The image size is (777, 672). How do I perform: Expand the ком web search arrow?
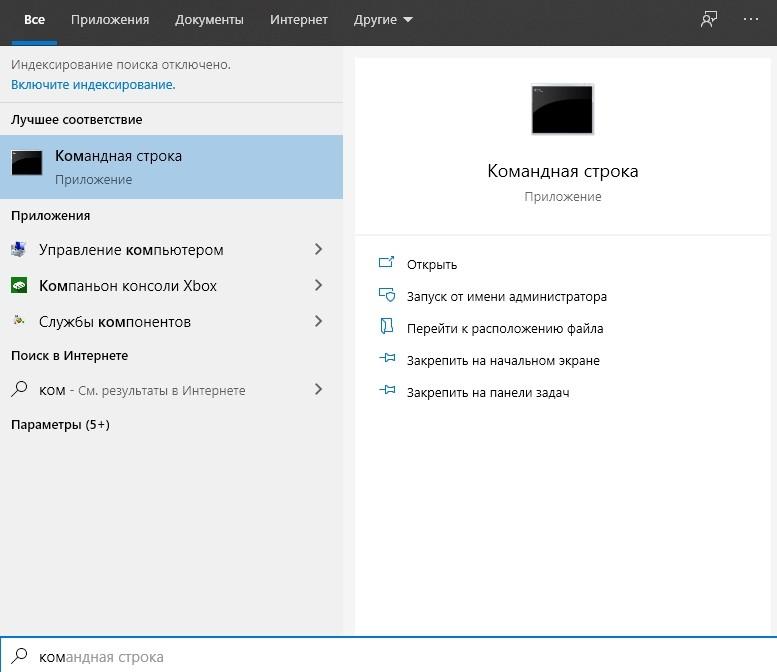(x=318, y=390)
